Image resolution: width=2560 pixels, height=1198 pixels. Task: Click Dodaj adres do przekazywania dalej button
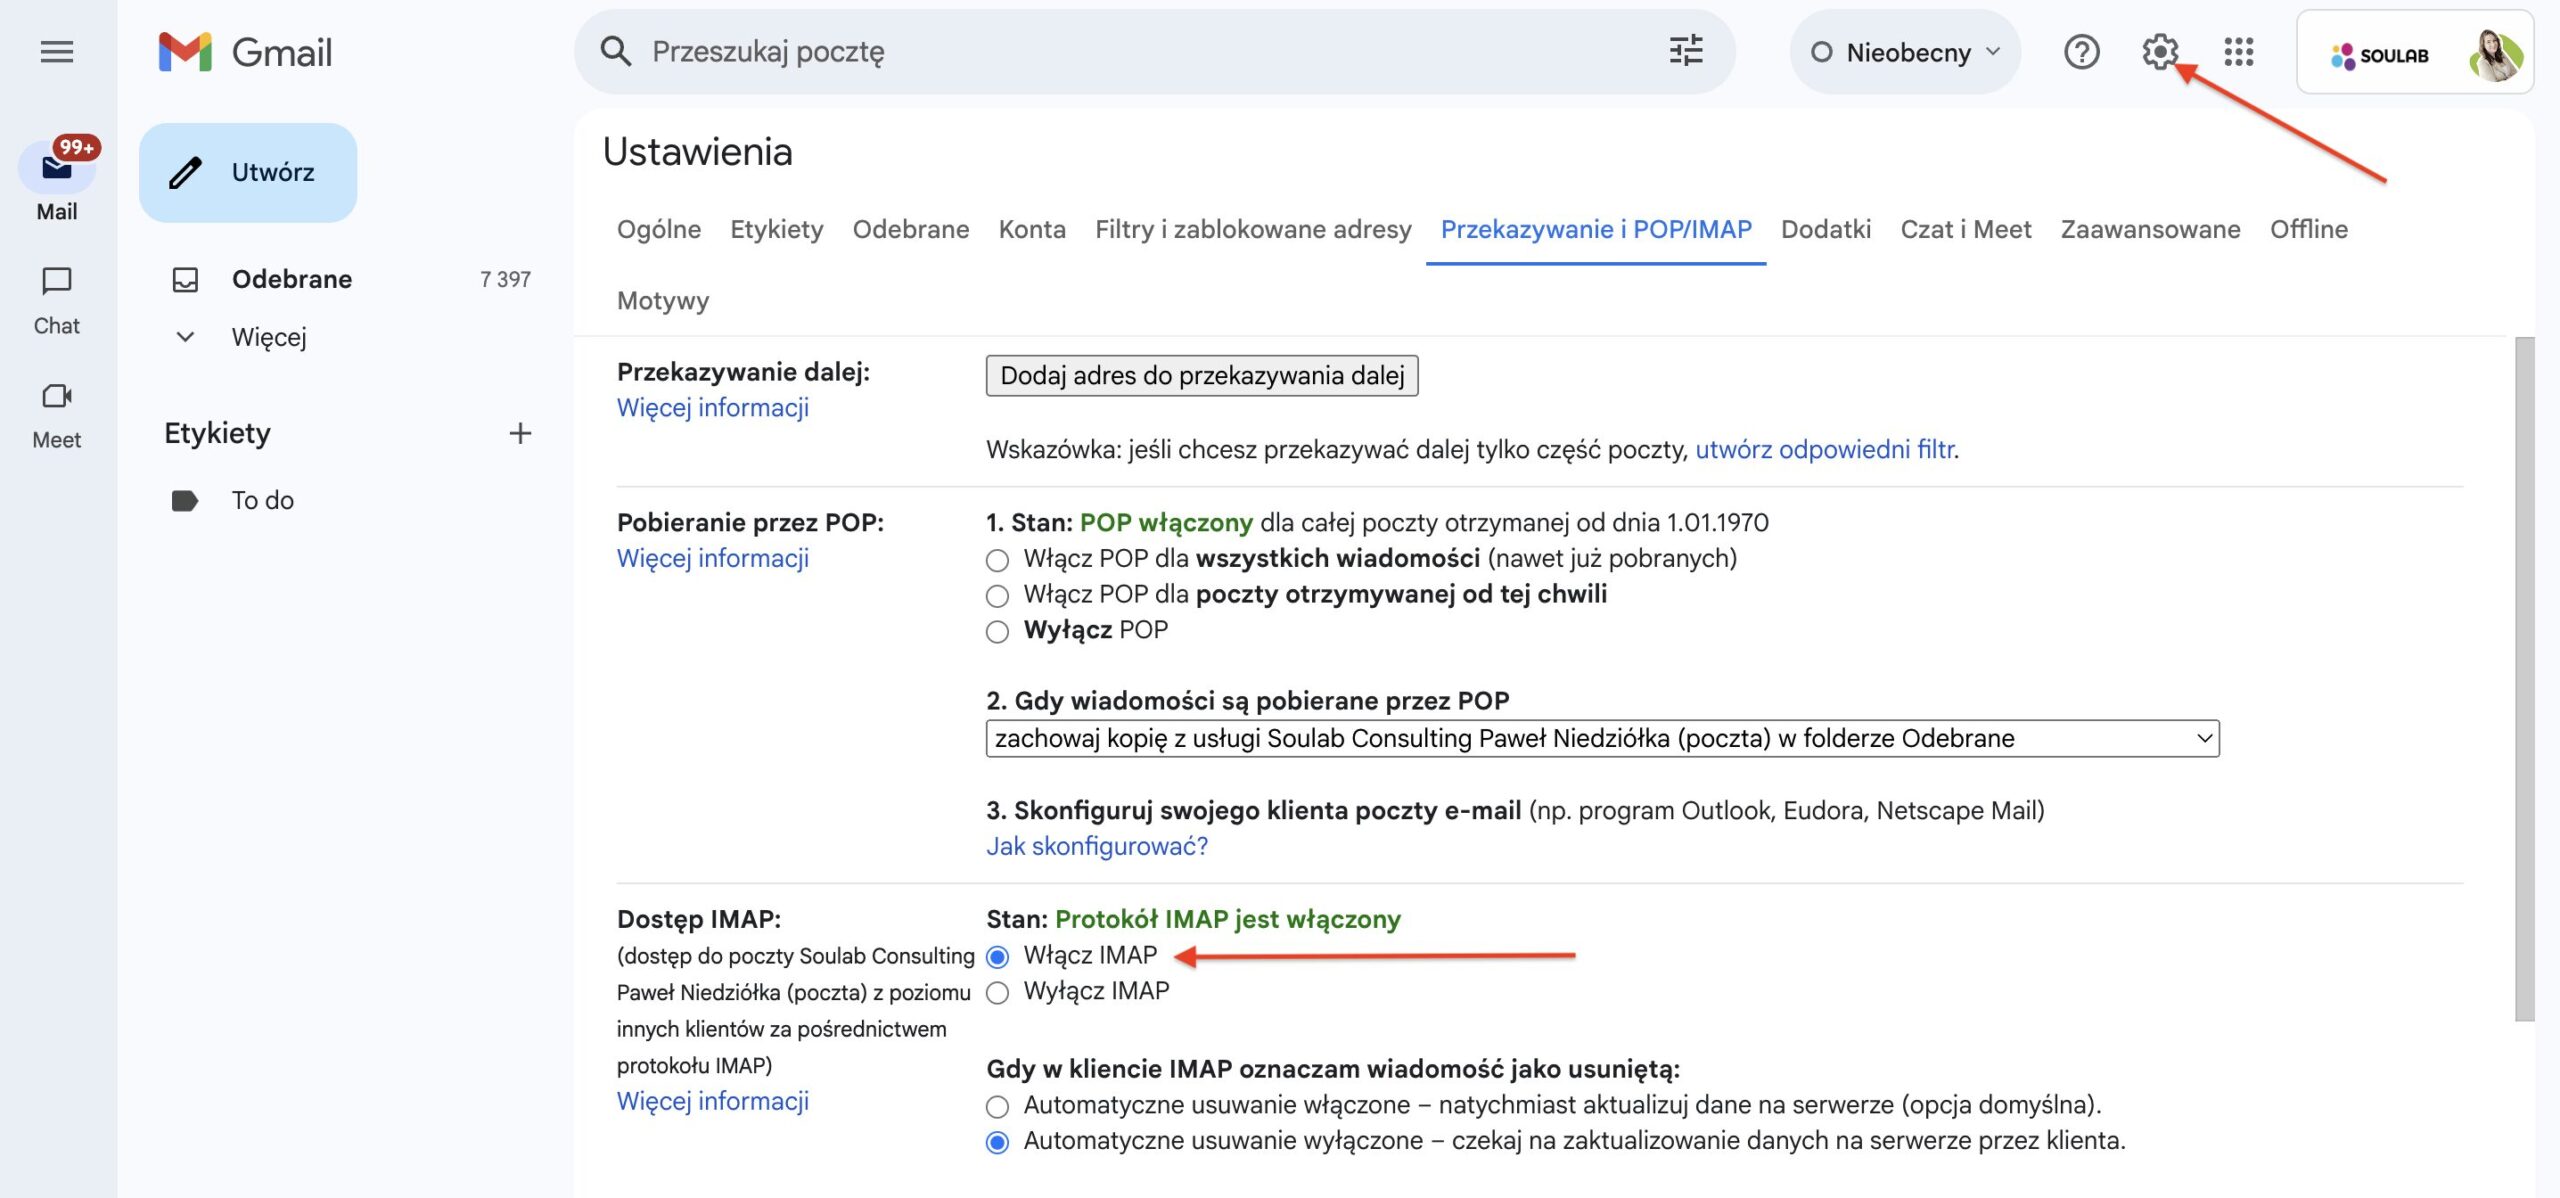coord(1202,376)
